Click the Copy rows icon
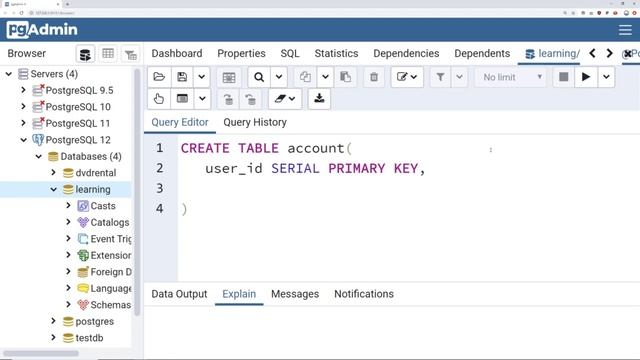The width and height of the screenshot is (640, 360). pos(305,77)
